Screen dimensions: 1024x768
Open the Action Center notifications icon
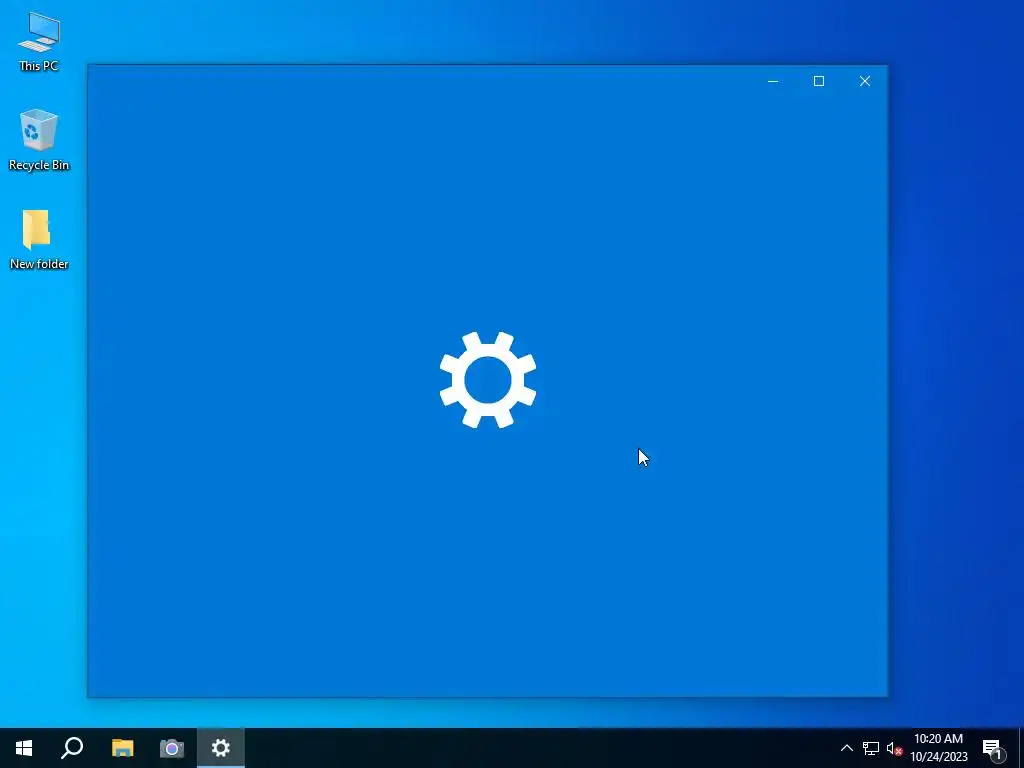point(992,748)
